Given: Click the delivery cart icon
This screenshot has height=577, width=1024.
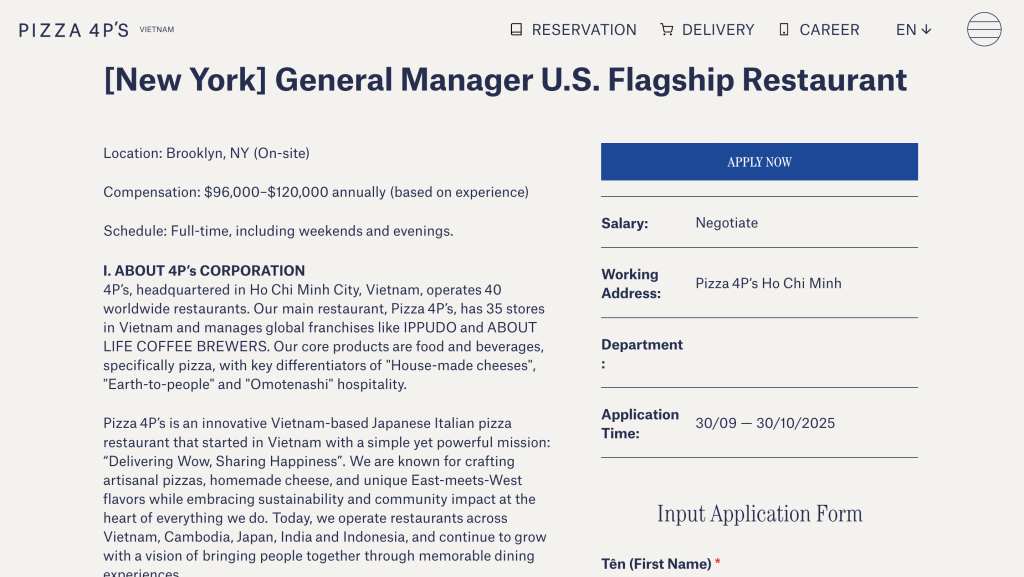Looking at the screenshot, I should (x=666, y=30).
